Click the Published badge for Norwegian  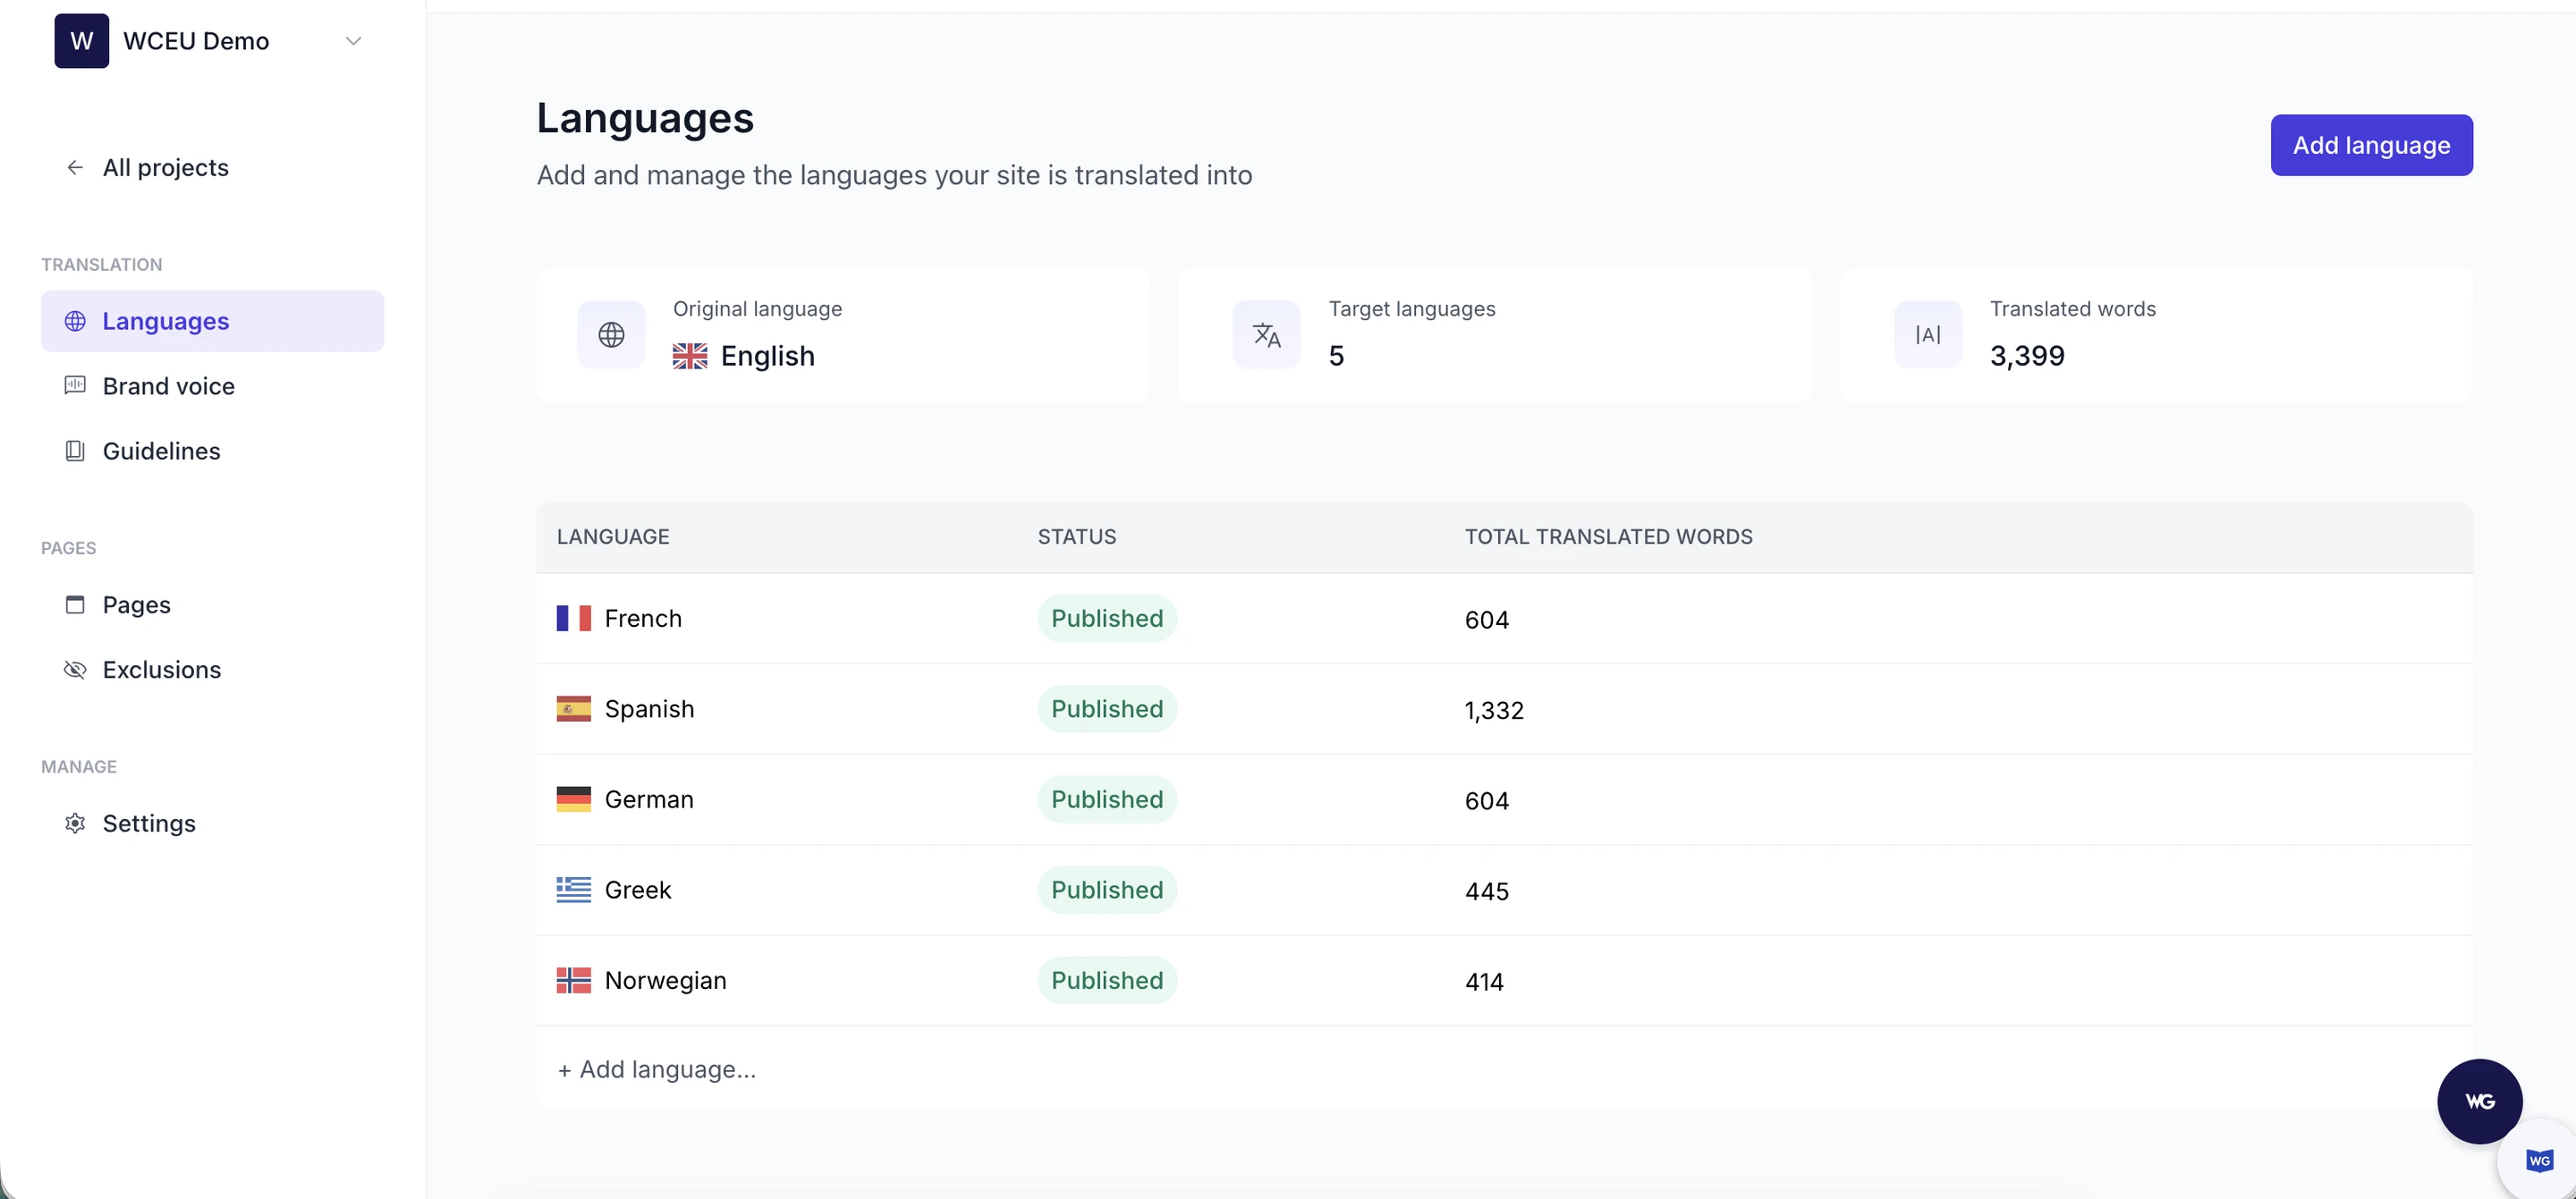(x=1107, y=980)
